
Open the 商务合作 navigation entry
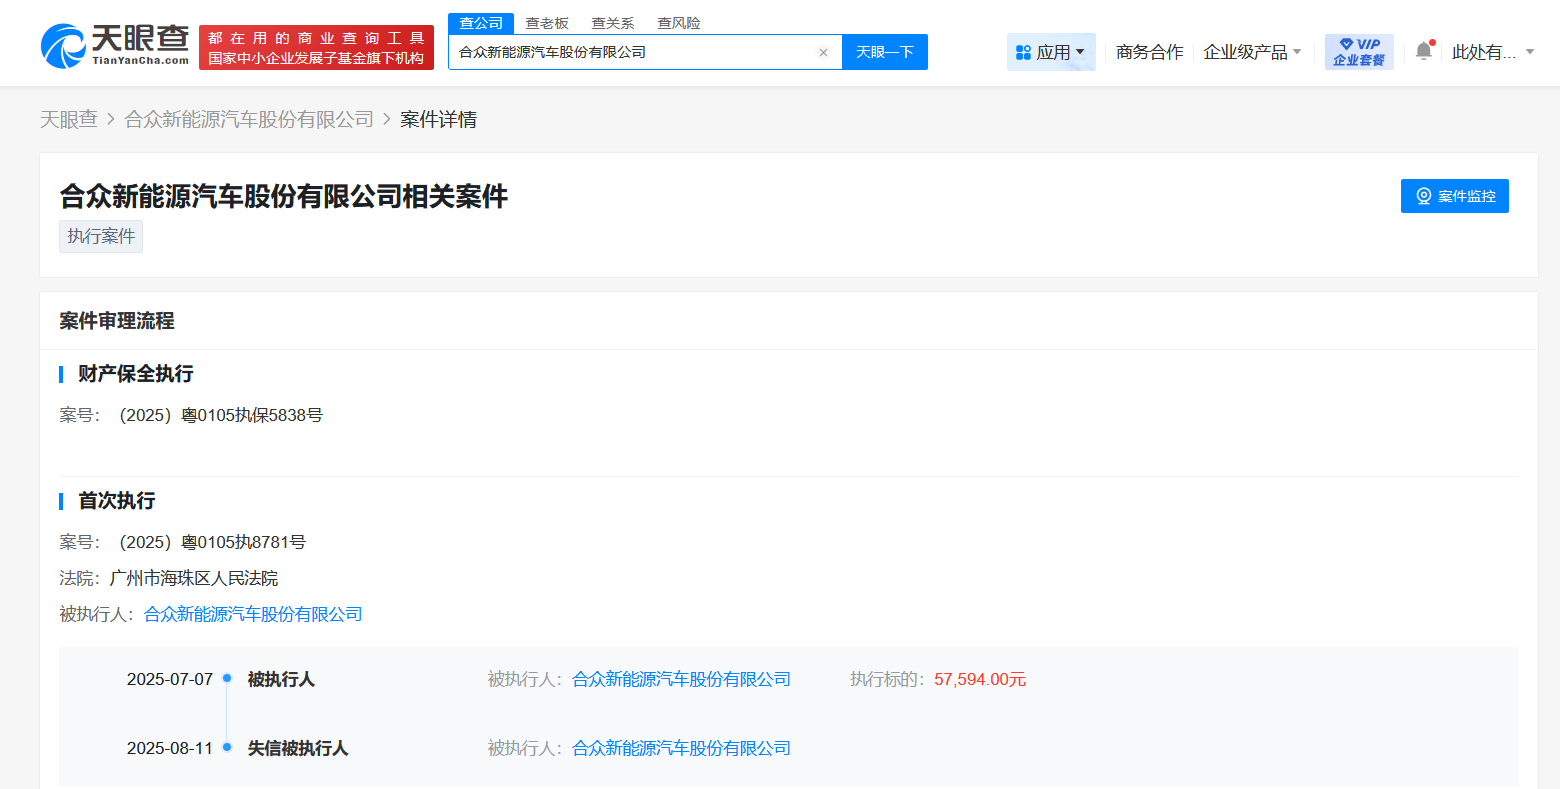coord(1149,51)
